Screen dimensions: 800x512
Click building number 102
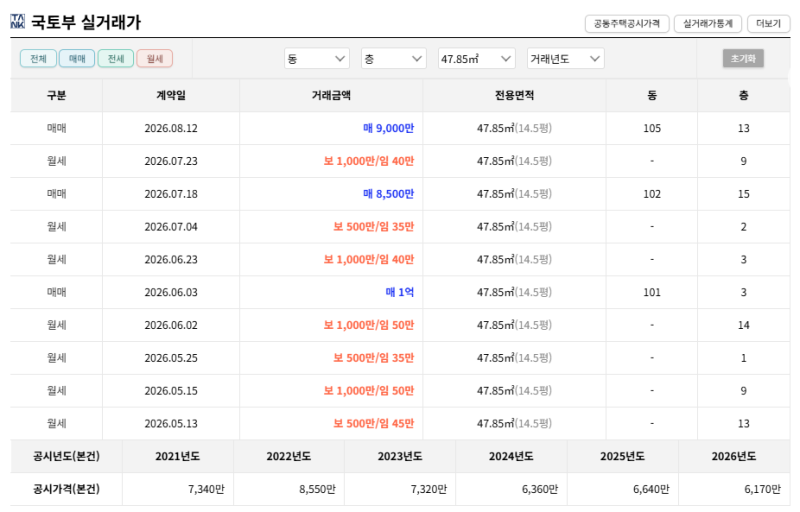tap(652, 194)
